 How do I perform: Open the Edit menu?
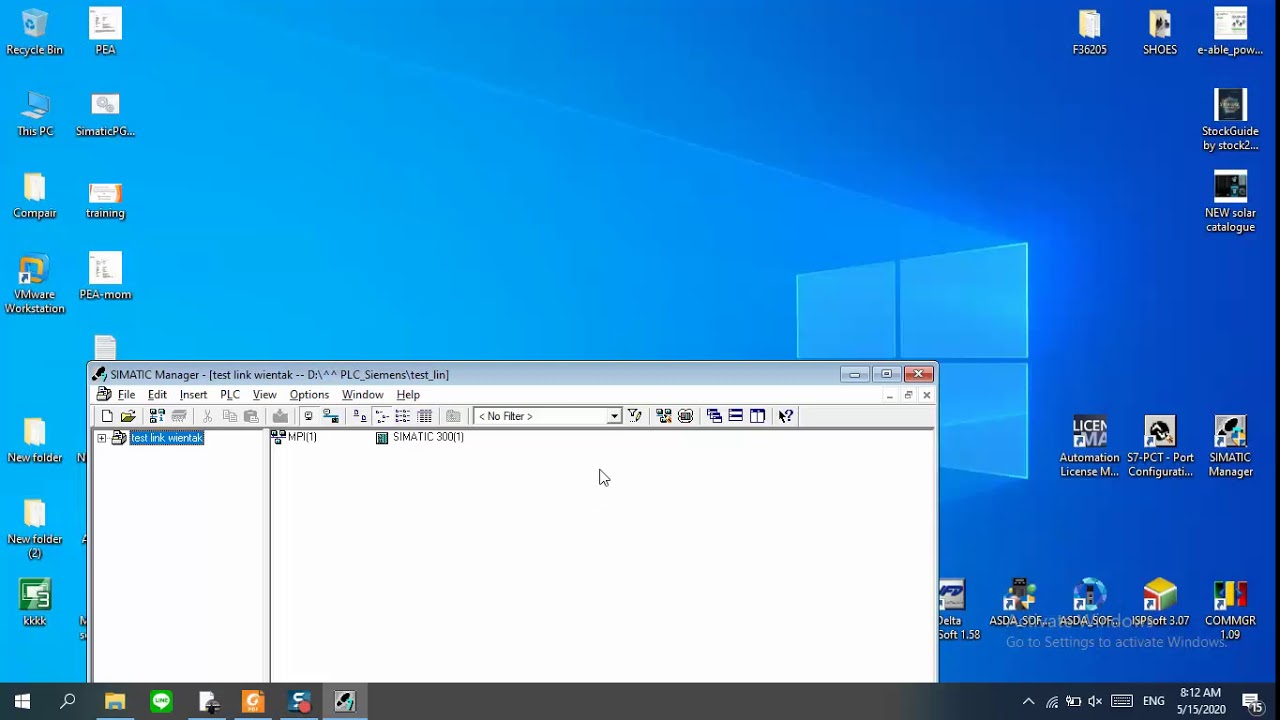[157, 395]
